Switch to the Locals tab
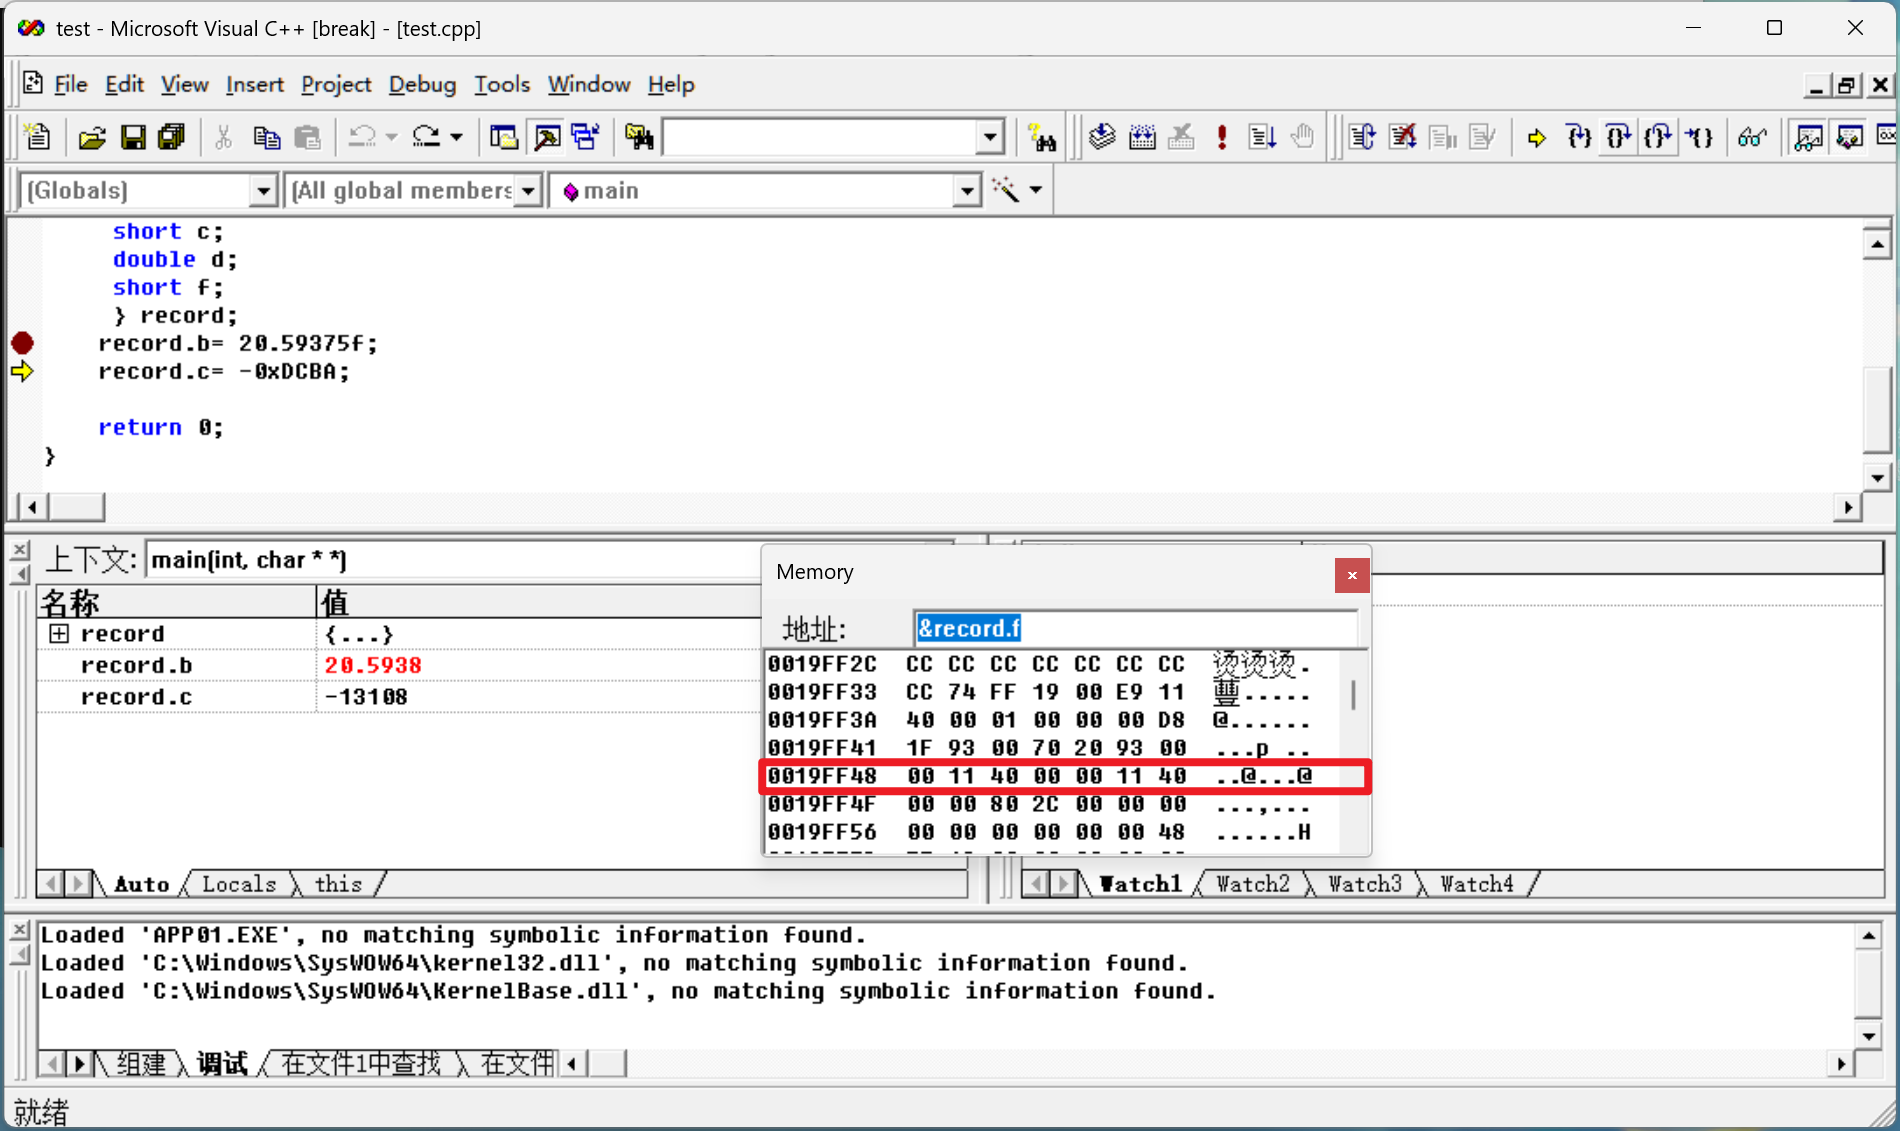 click(x=239, y=884)
